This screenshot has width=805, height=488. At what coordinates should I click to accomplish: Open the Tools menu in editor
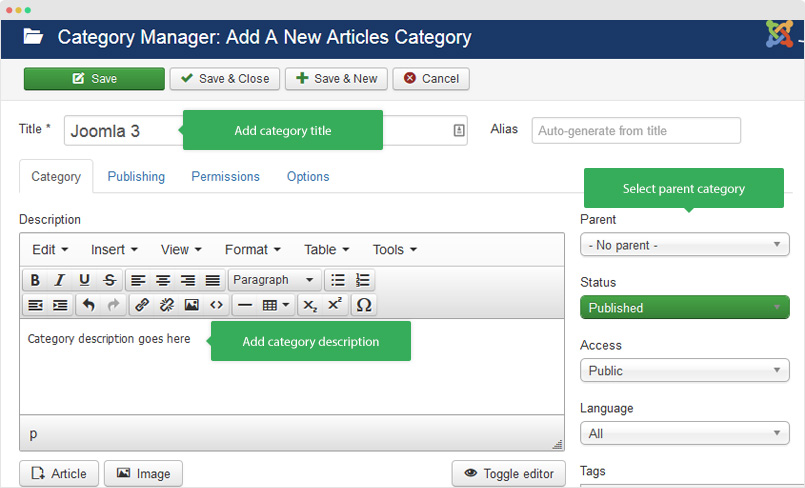(x=394, y=250)
